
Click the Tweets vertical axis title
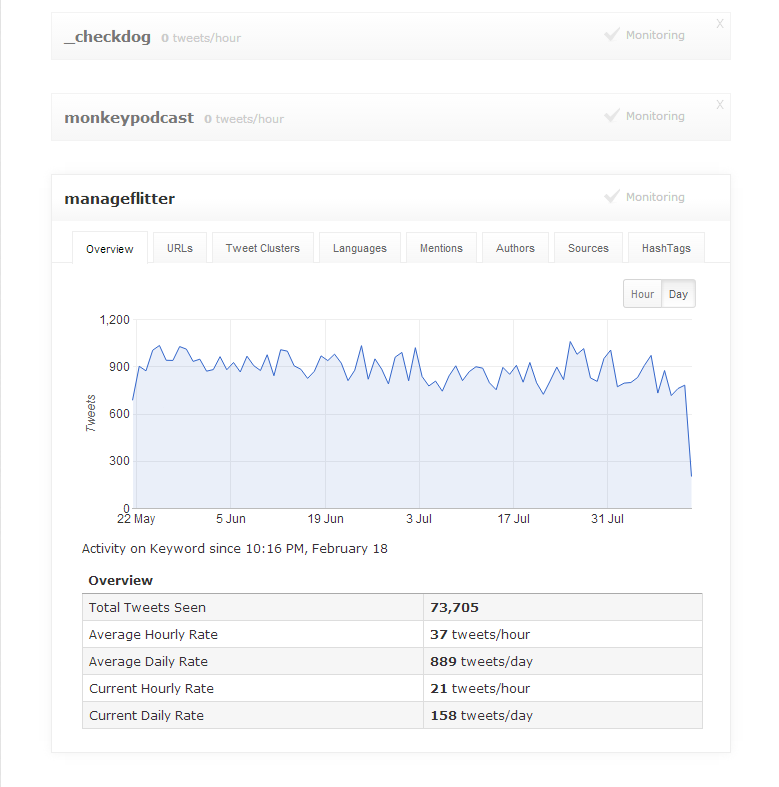click(x=91, y=414)
